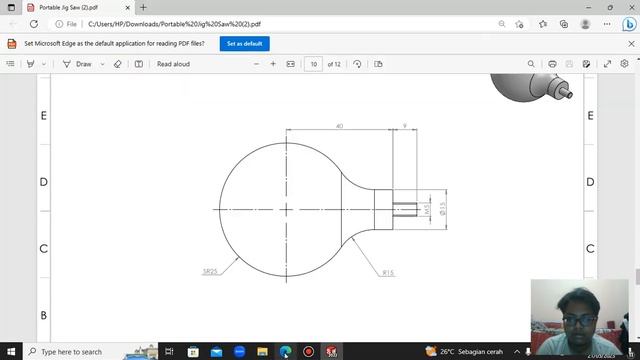Image resolution: width=640 pixels, height=360 pixels.
Task: Open the Settings and more menu
Action: [607, 24]
